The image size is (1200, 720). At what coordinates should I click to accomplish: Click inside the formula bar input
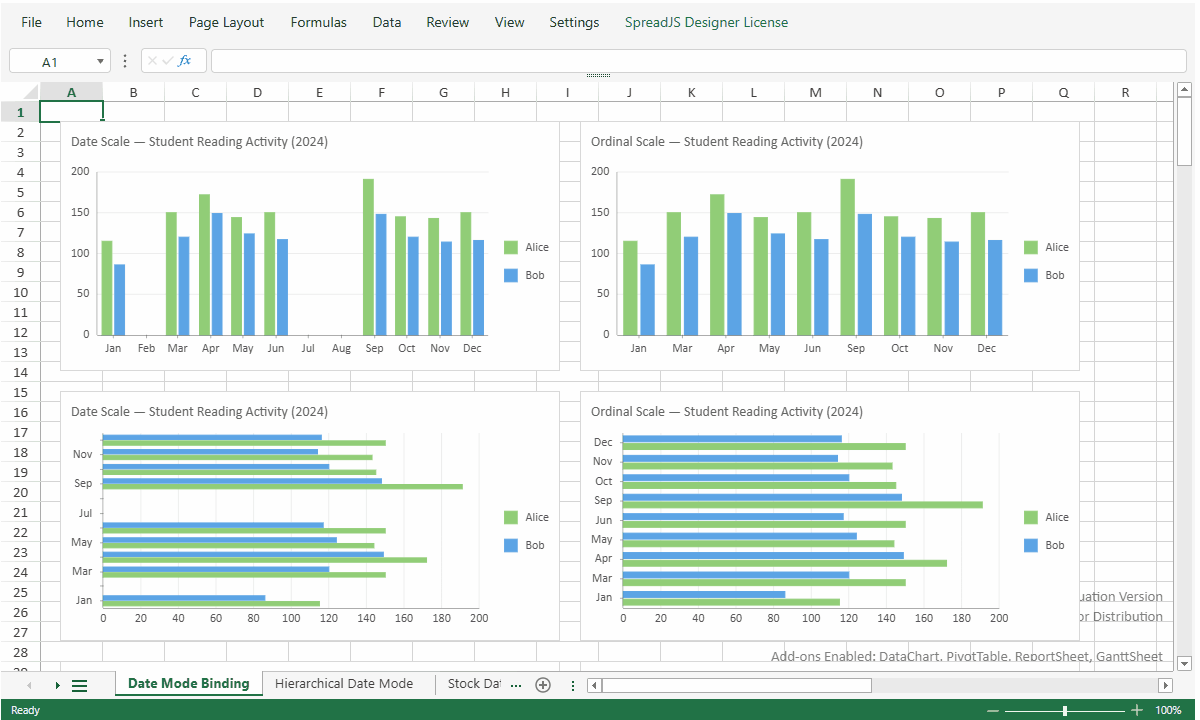[x=698, y=61]
